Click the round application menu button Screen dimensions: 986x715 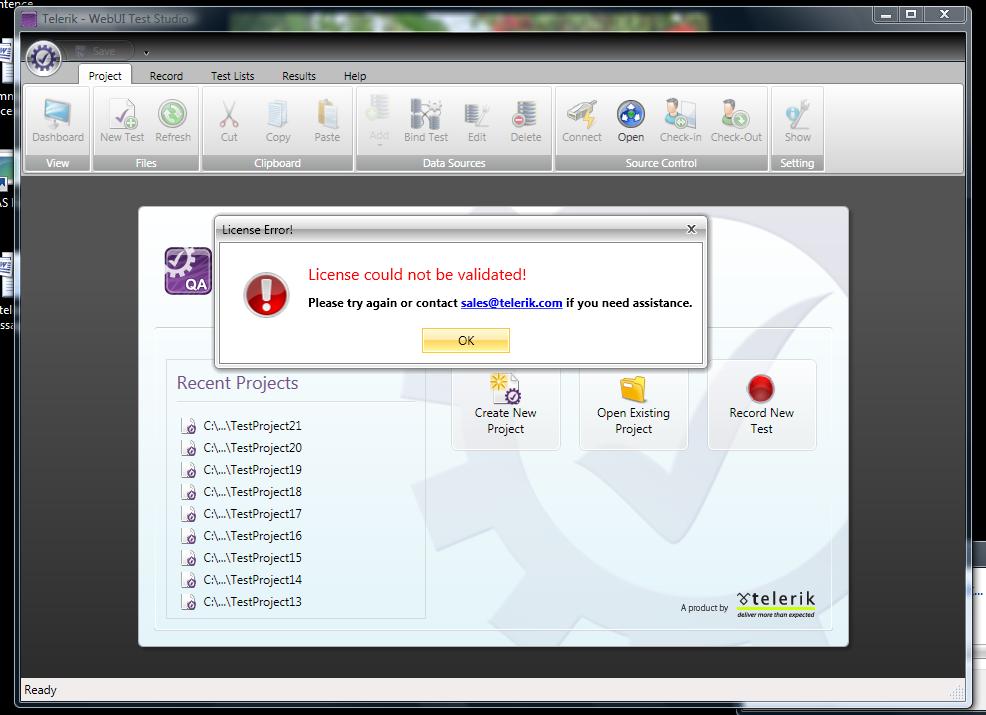(43, 58)
